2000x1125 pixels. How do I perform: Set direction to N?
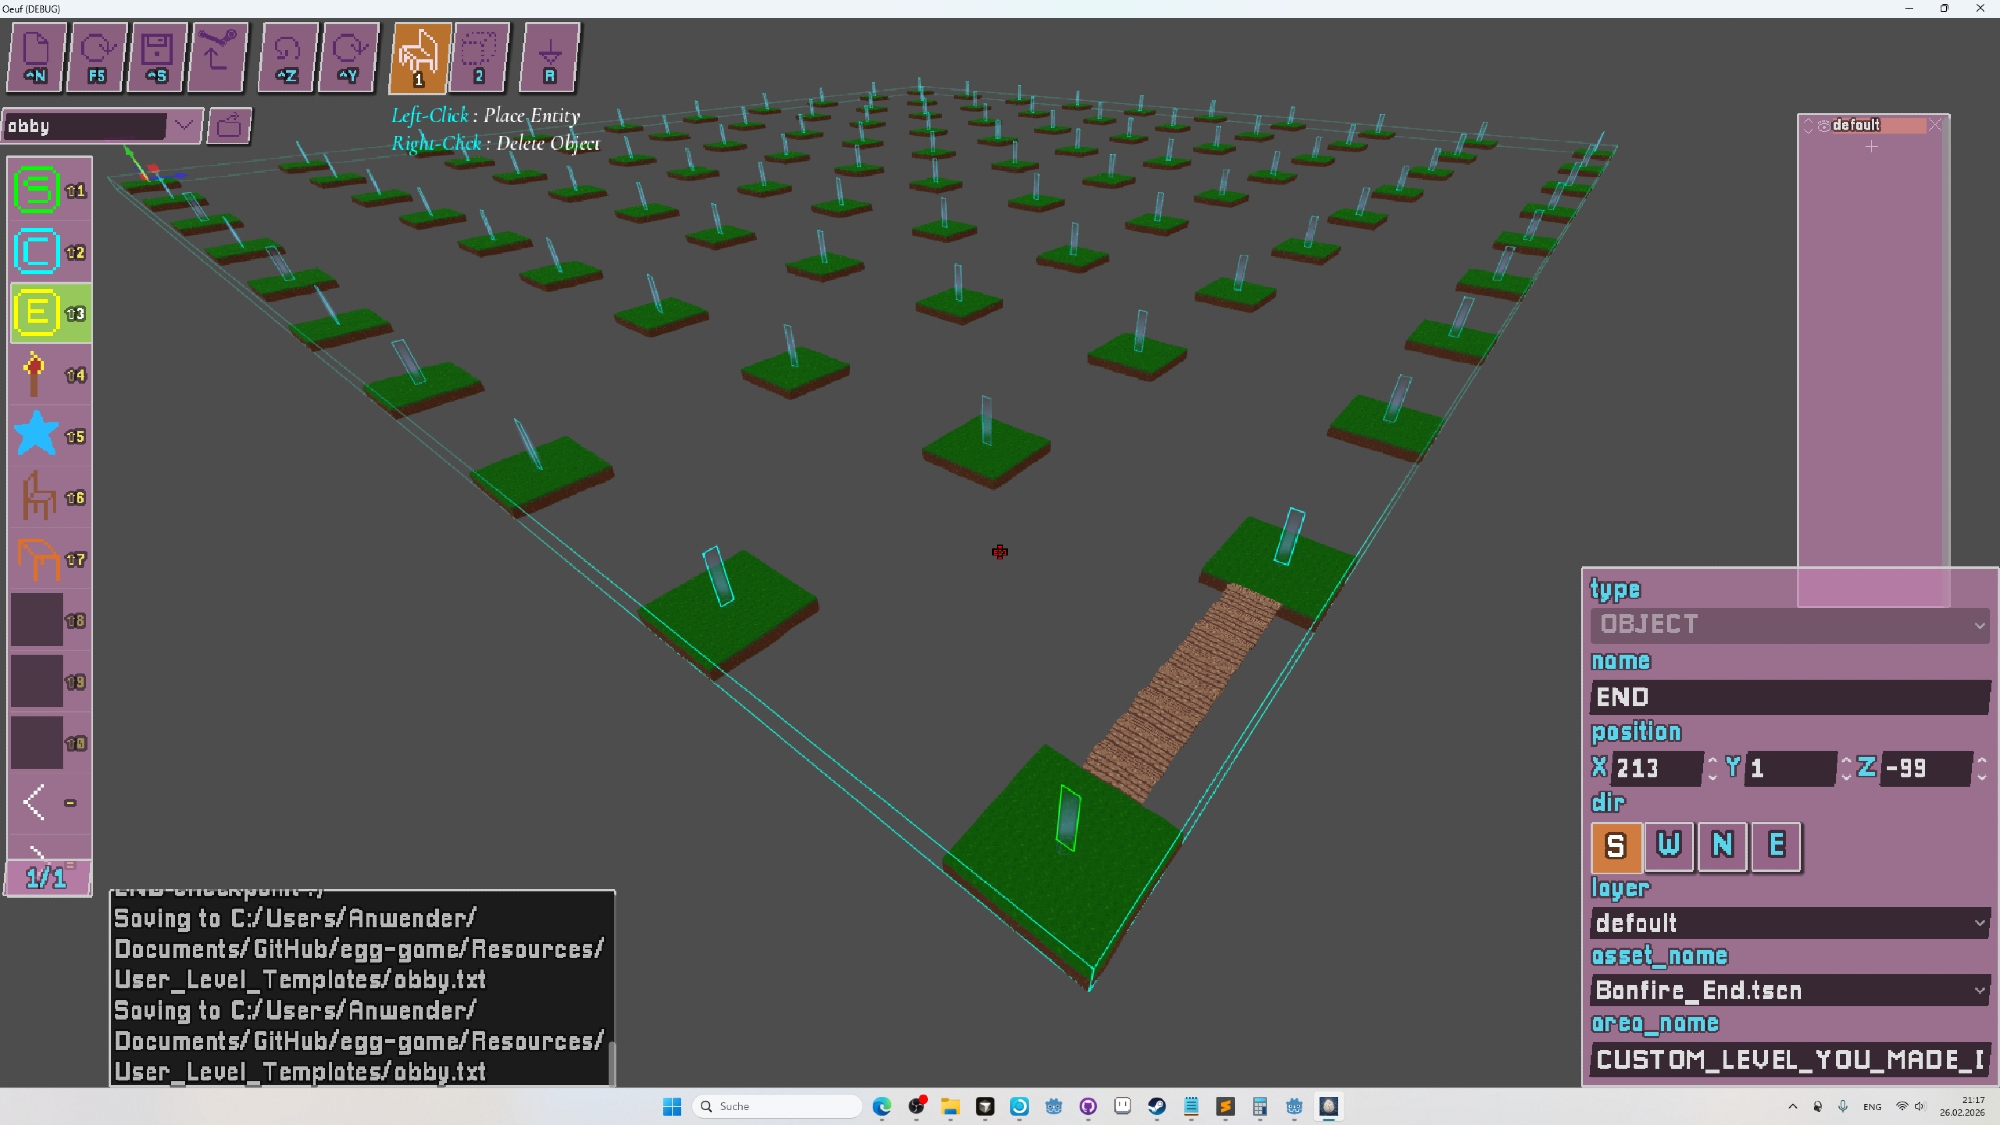1722,846
